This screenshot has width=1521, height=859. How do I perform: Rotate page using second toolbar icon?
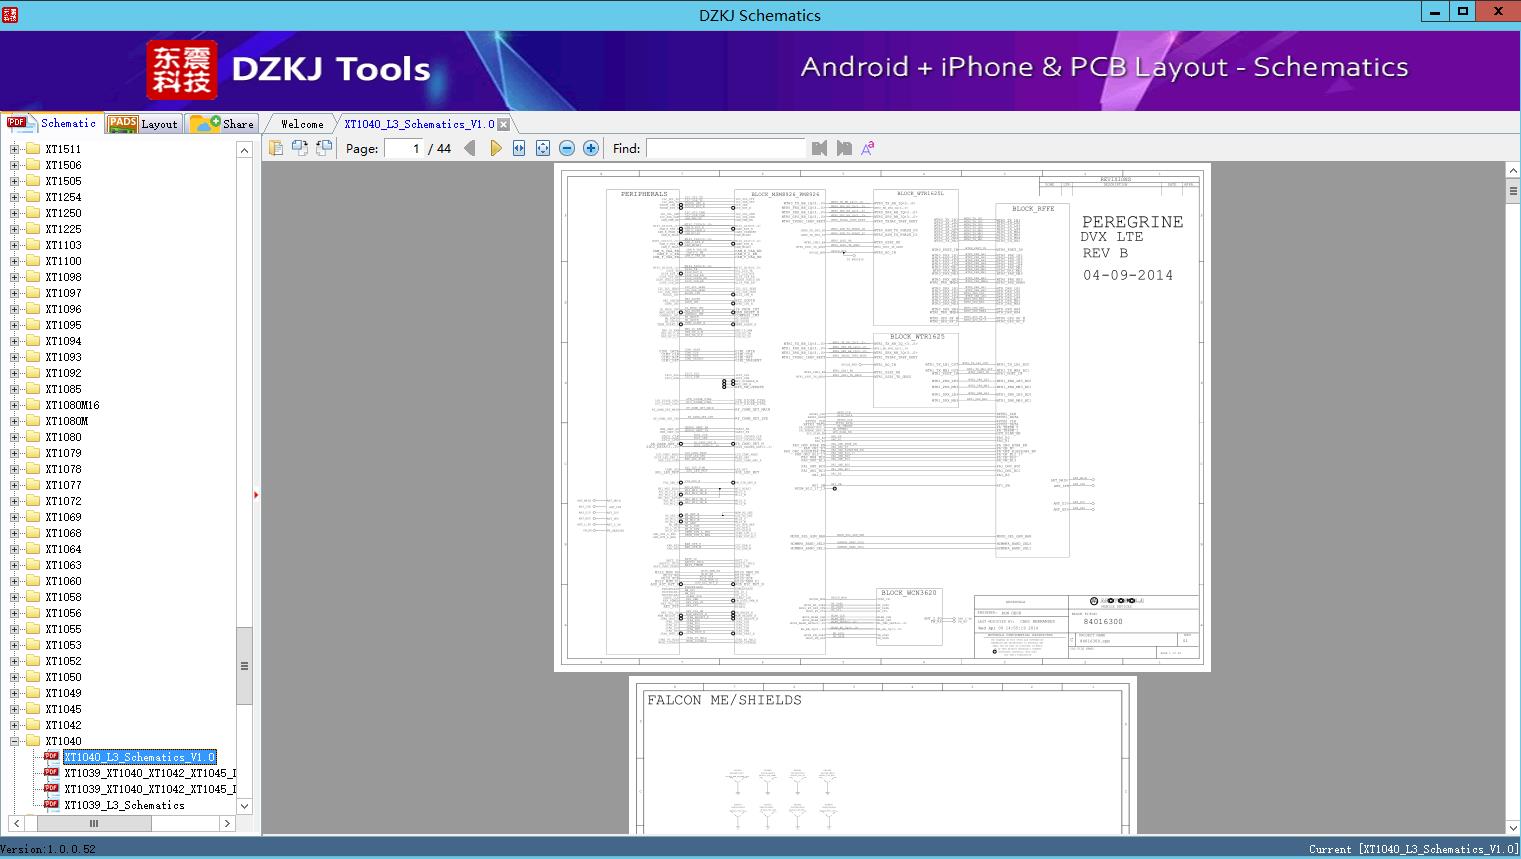click(299, 148)
